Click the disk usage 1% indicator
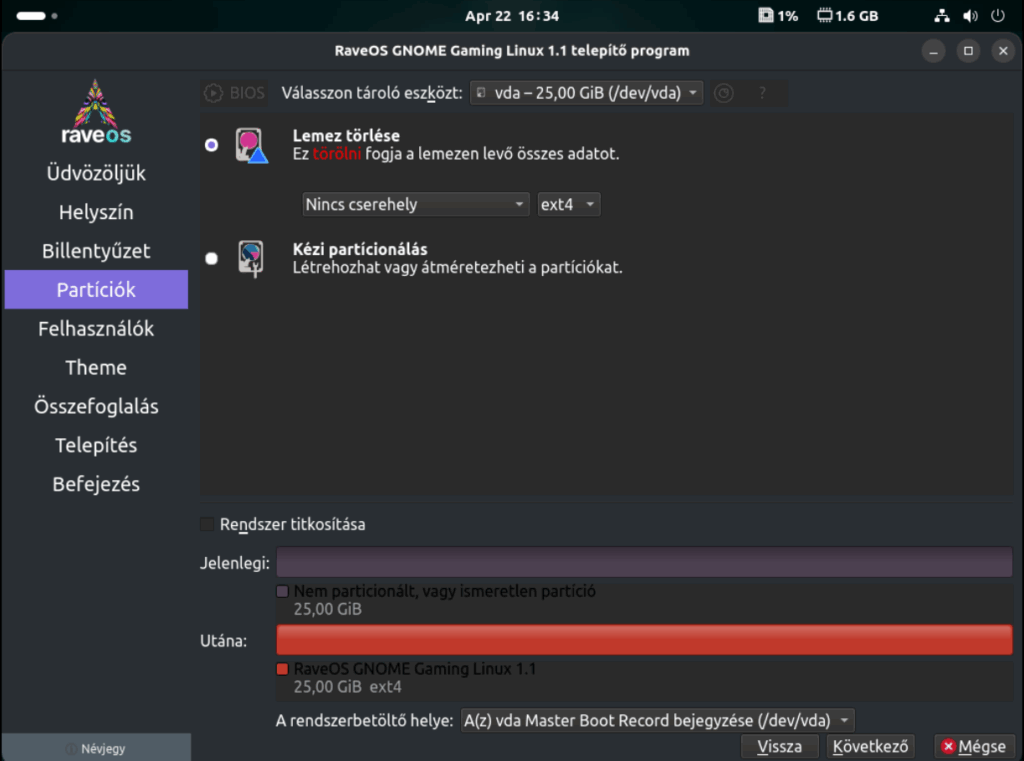The height and width of the screenshot is (761, 1024). click(x=778, y=16)
